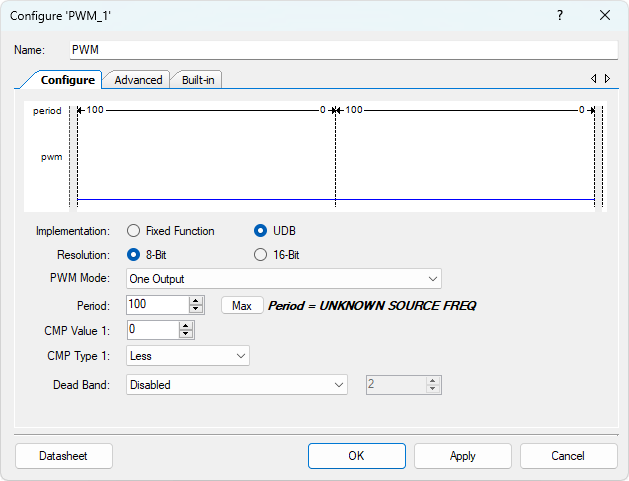This screenshot has width=629, height=481.
Task: Click the Name text field
Action: coord(343,50)
